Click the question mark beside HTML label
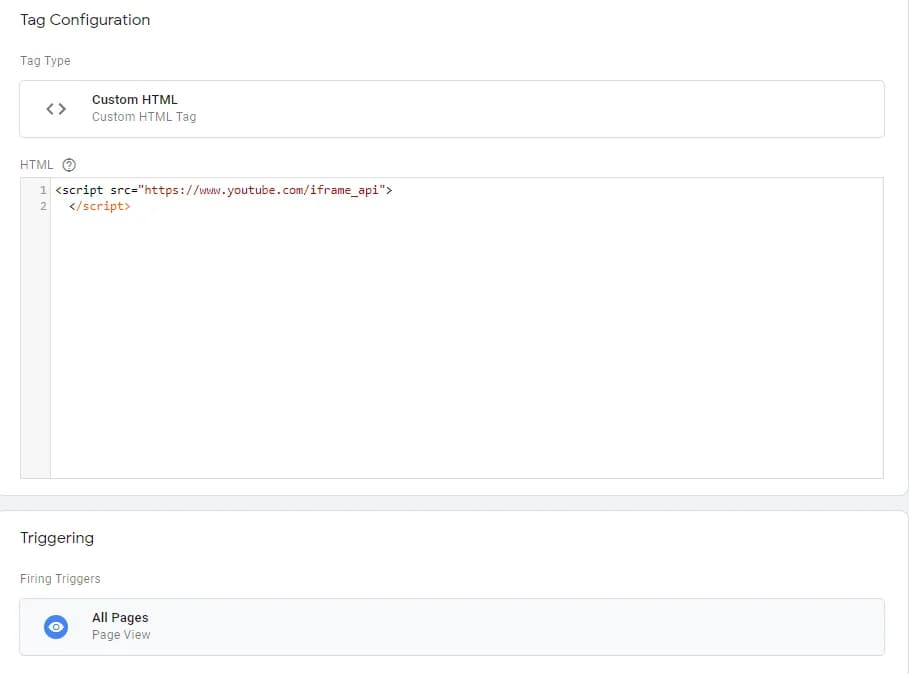This screenshot has height=674, width=909. pyautogui.click(x=67, y=164)
